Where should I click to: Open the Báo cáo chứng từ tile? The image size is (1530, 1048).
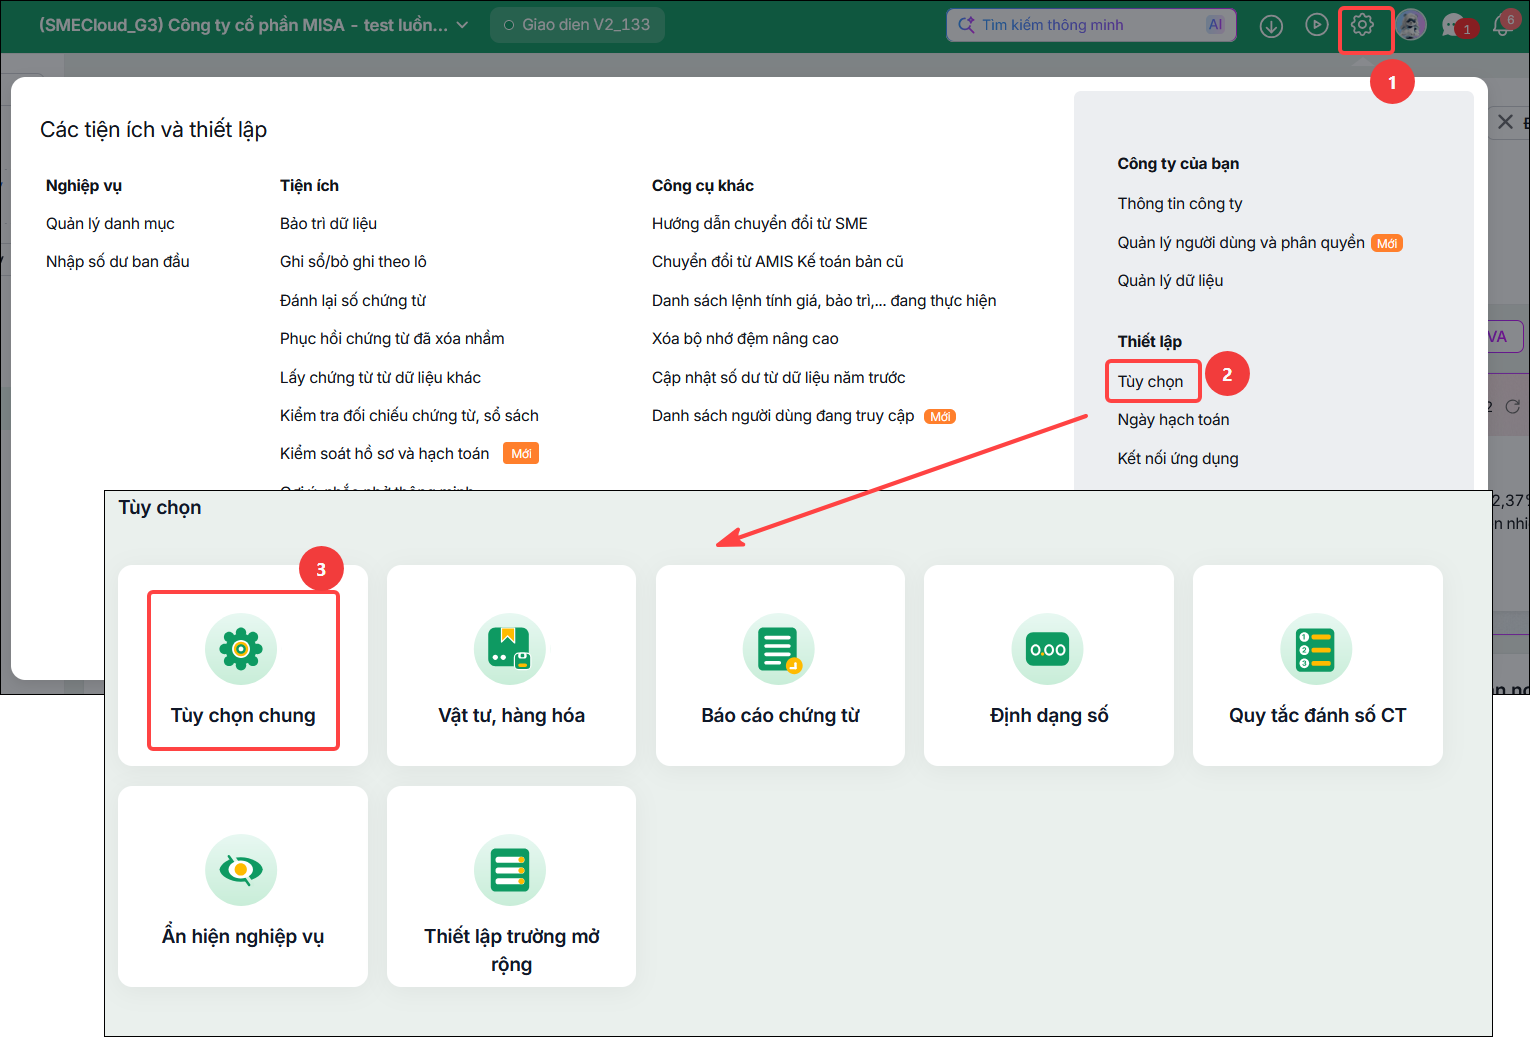(780, 666)
